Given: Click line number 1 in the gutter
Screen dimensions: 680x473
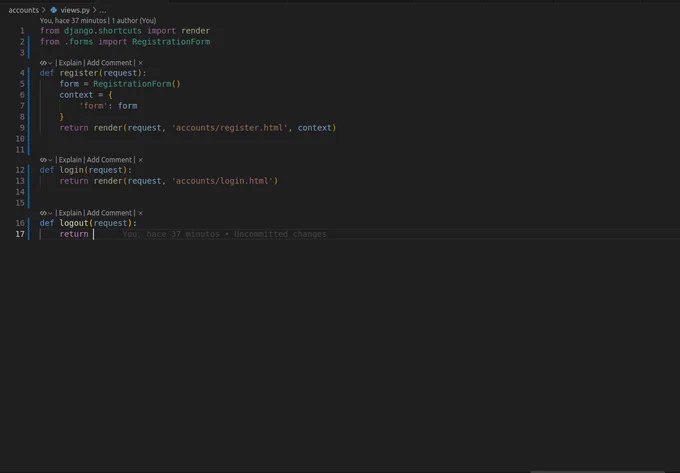Looking at the screenshot, I should 22,31.
